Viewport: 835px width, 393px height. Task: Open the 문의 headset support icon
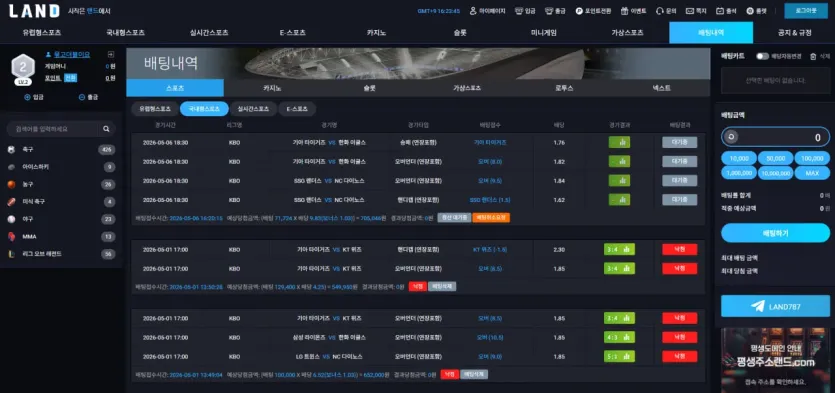coord(659,11)
